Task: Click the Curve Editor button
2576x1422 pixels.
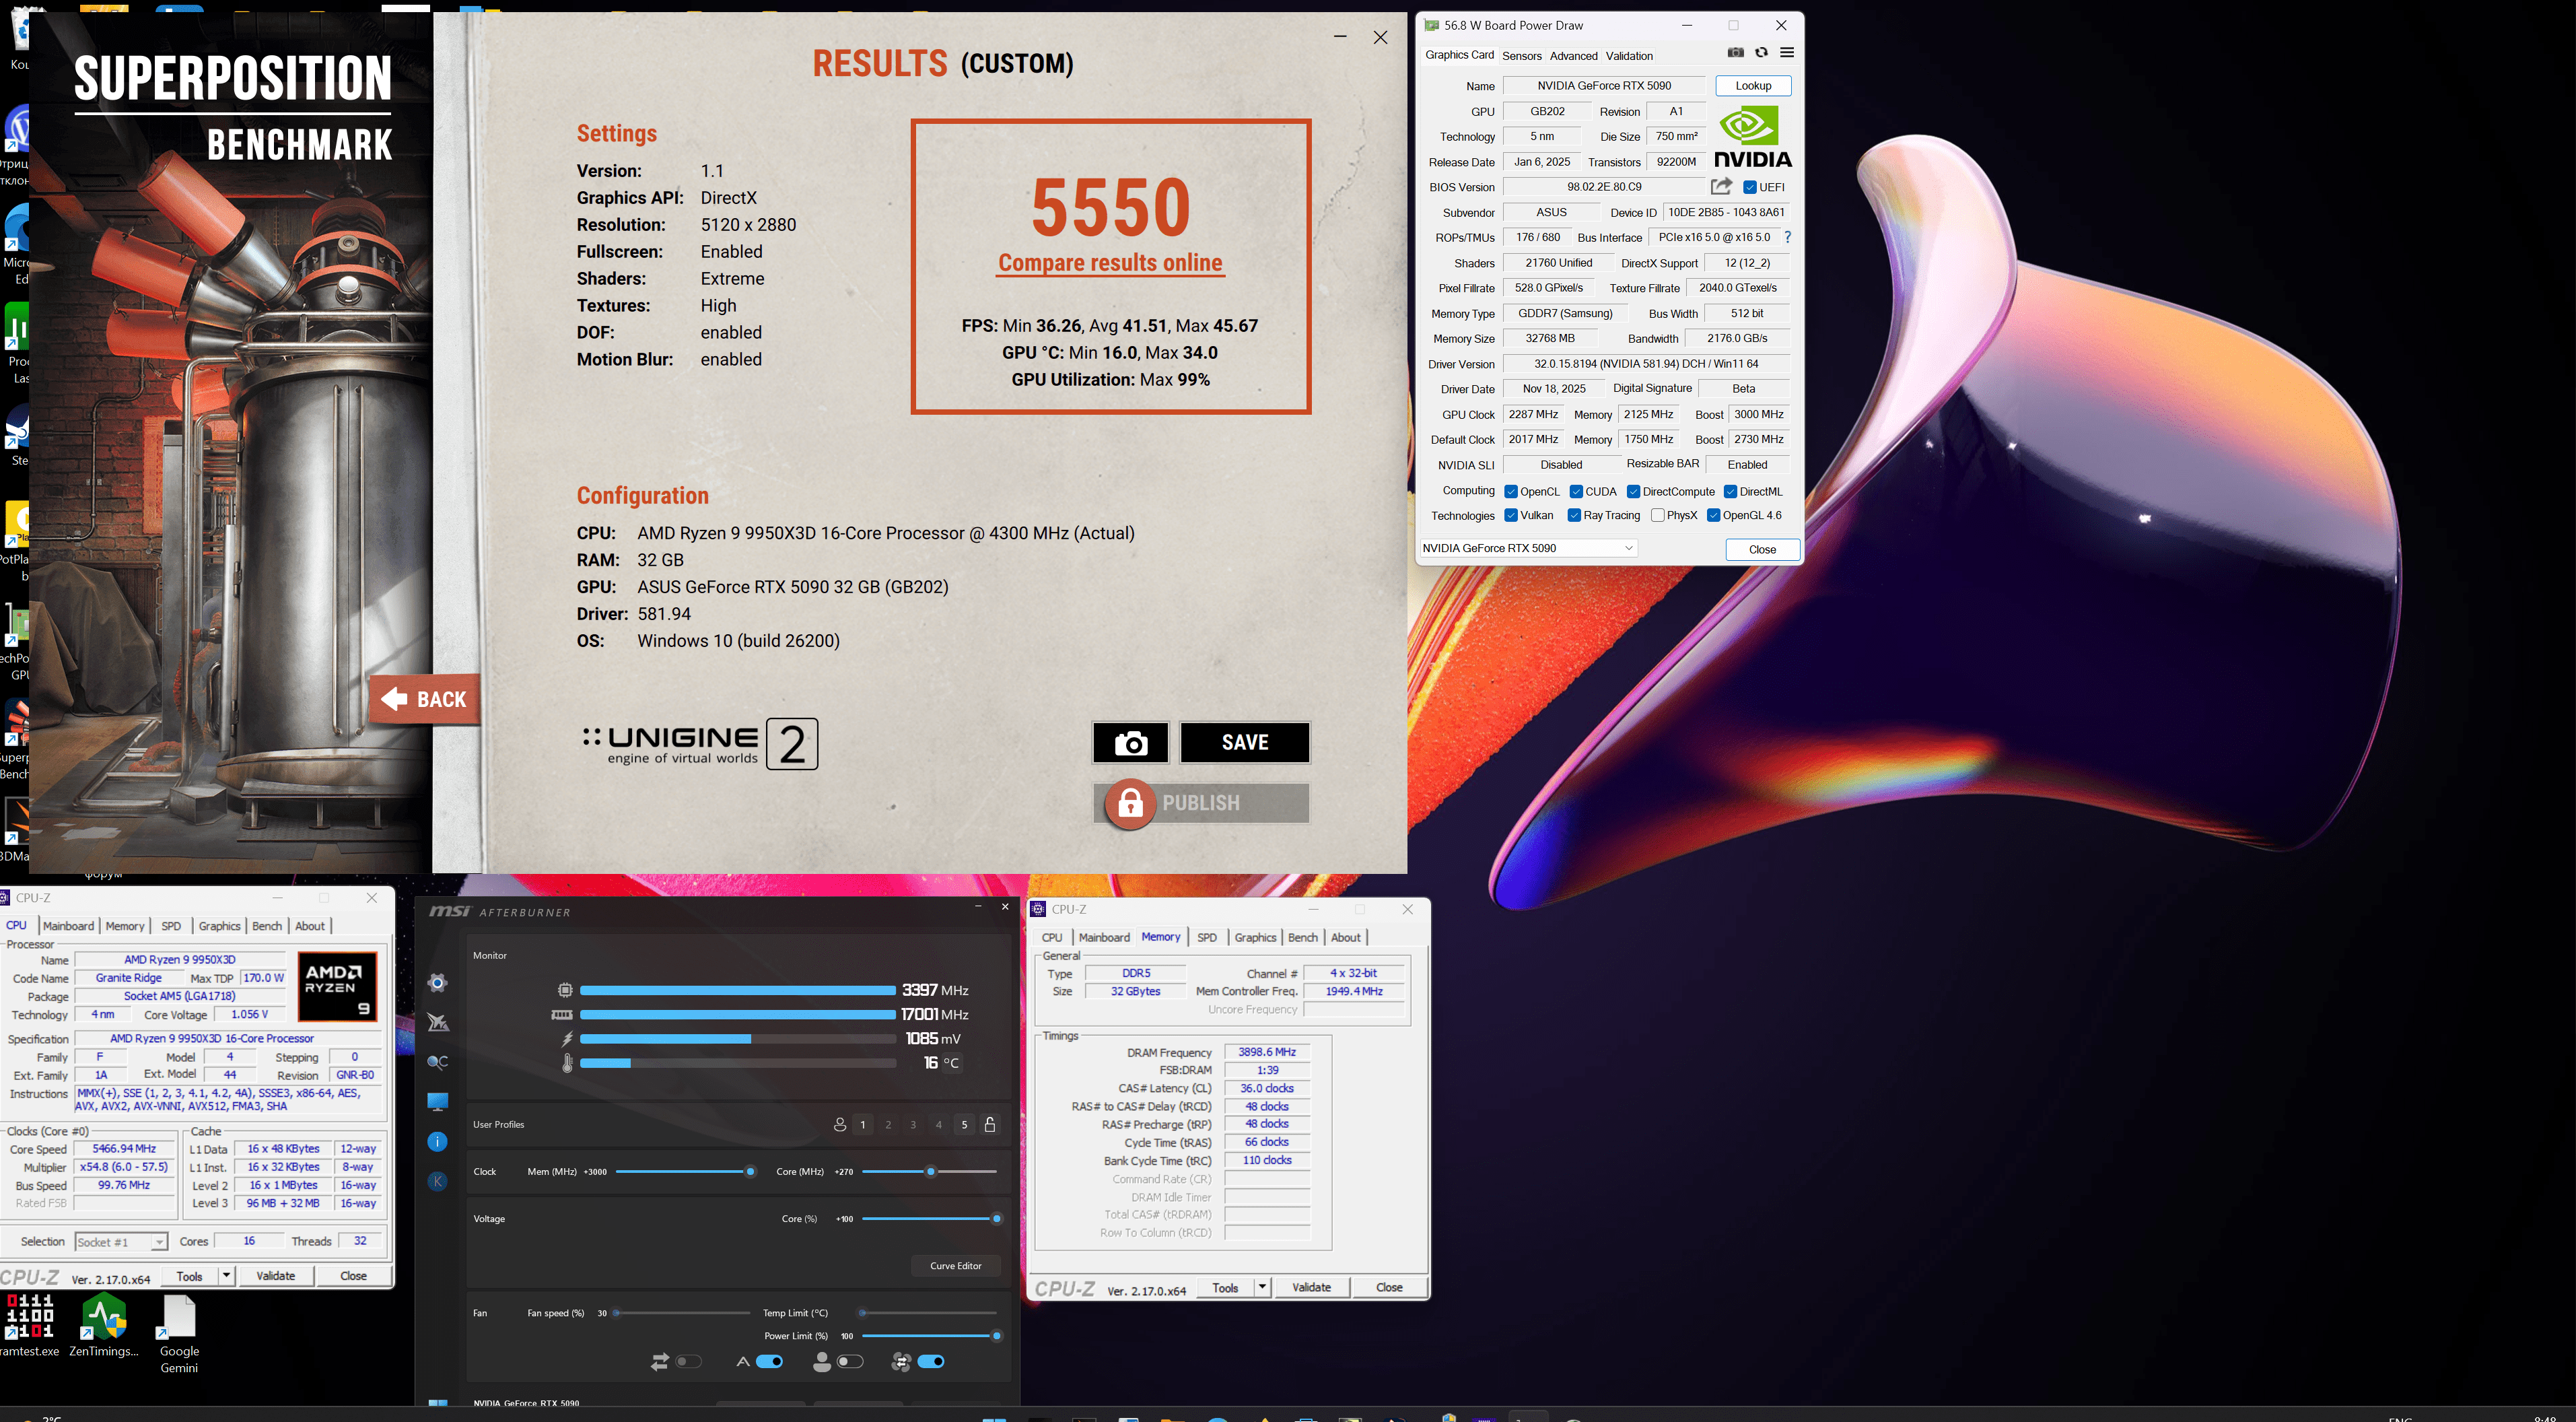Action: (x=955, y=1266)
